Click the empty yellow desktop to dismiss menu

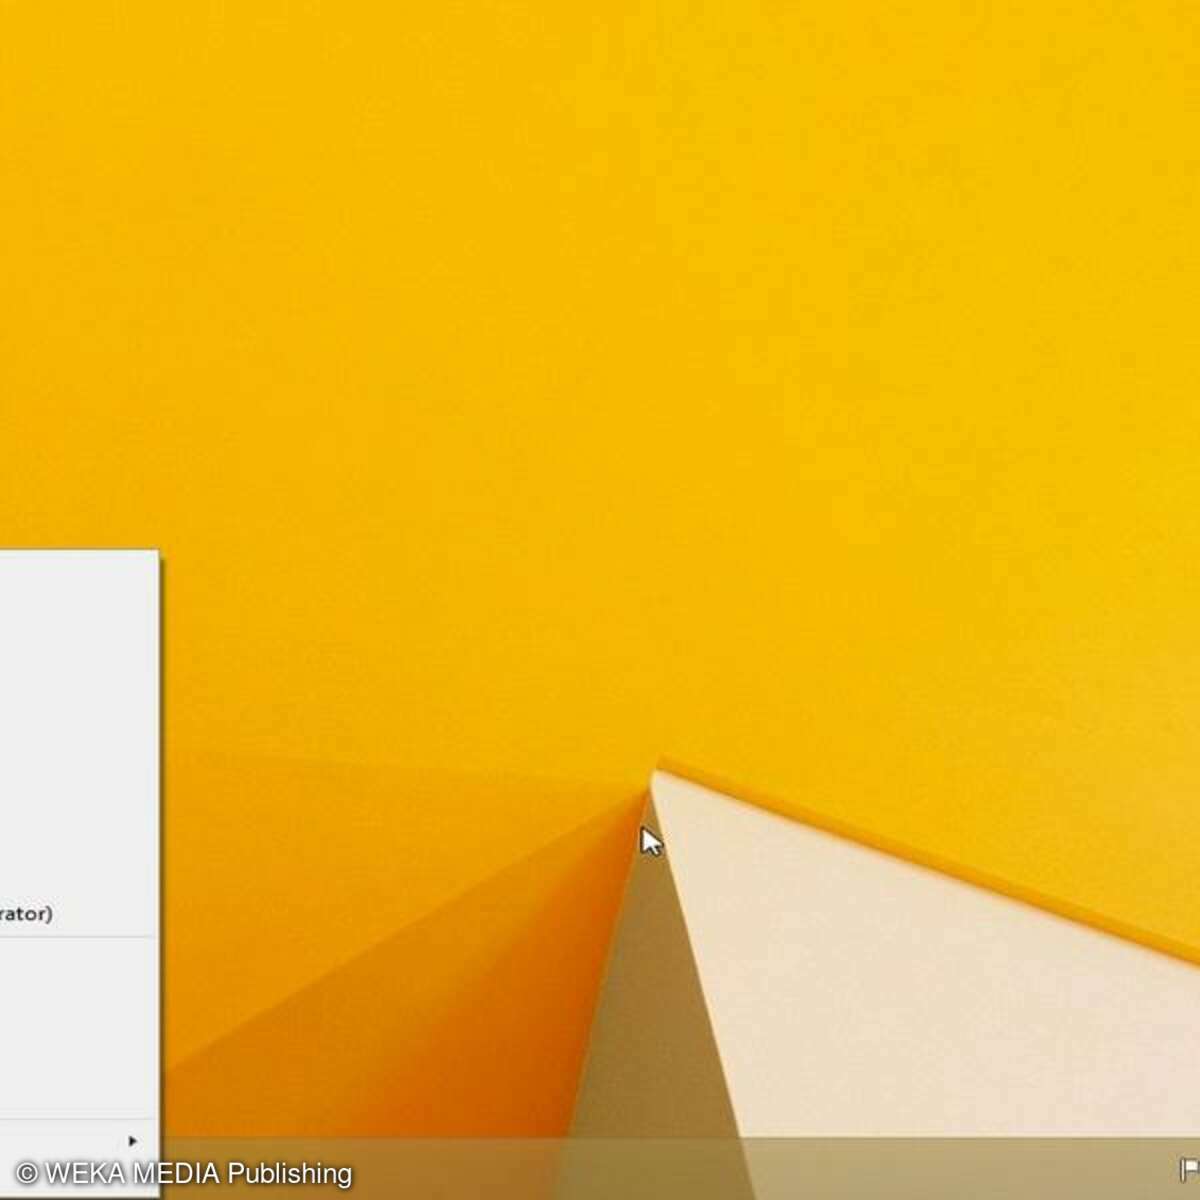pos(600,300)
